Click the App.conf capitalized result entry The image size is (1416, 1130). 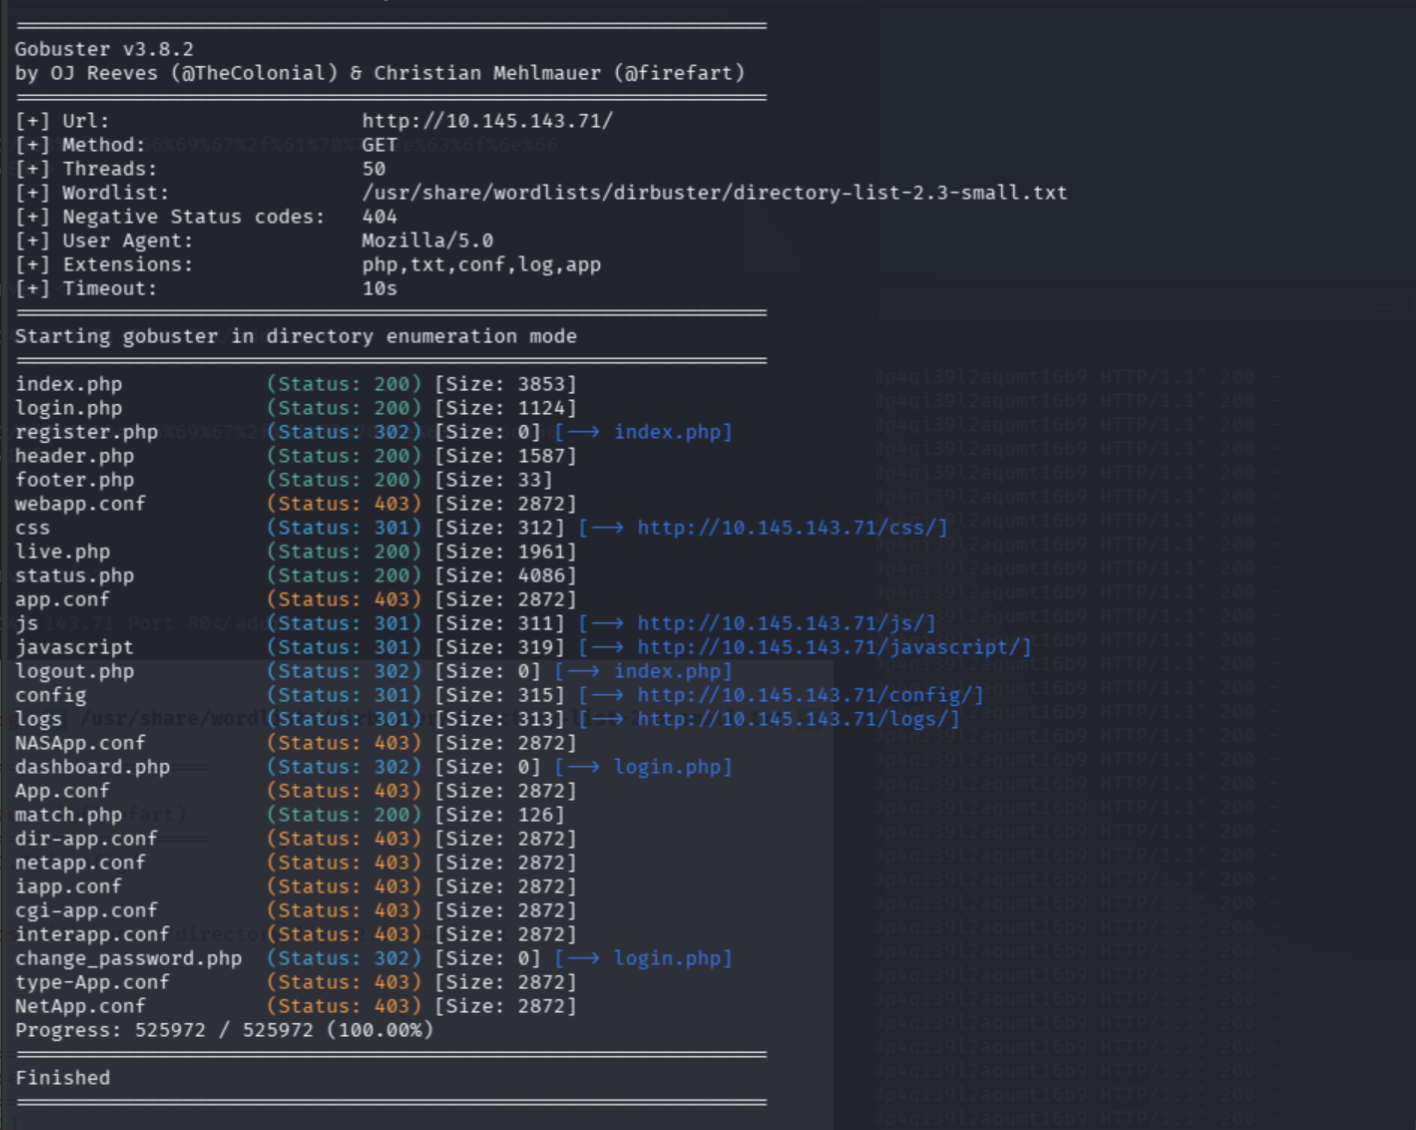pos(62,792)
